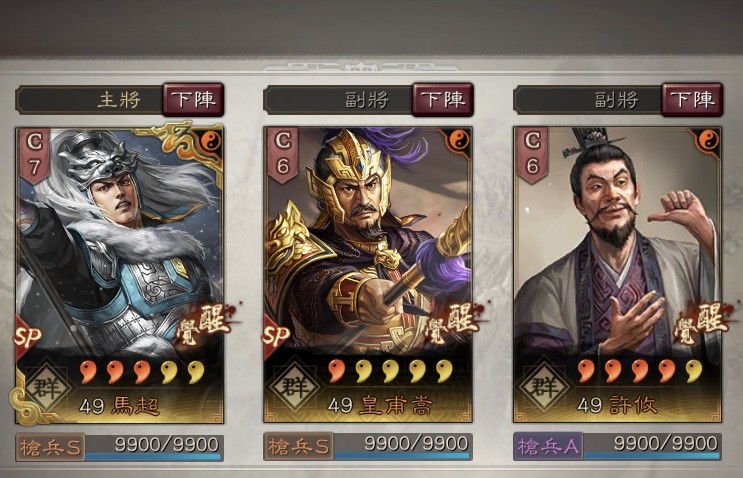Viewport: 743px width, 478px height.
Task: Click 下陣 button above 皇甫嵩
Action: [x=443, y=99]
